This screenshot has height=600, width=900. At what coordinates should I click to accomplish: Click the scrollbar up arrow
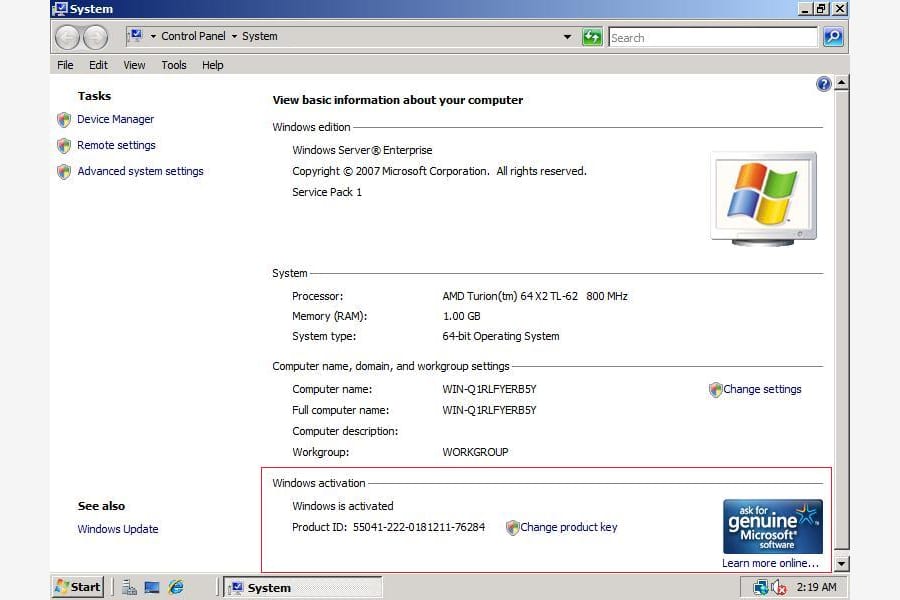(x=841, y=83)
